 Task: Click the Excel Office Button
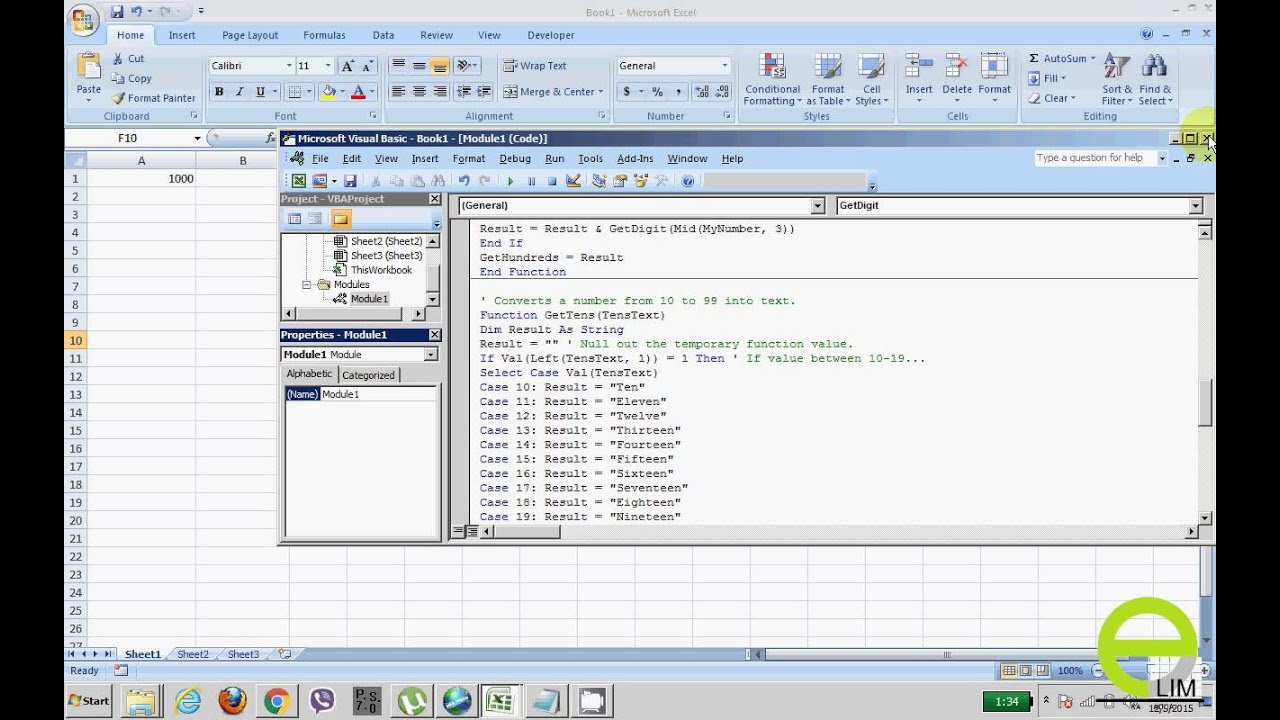84,20
